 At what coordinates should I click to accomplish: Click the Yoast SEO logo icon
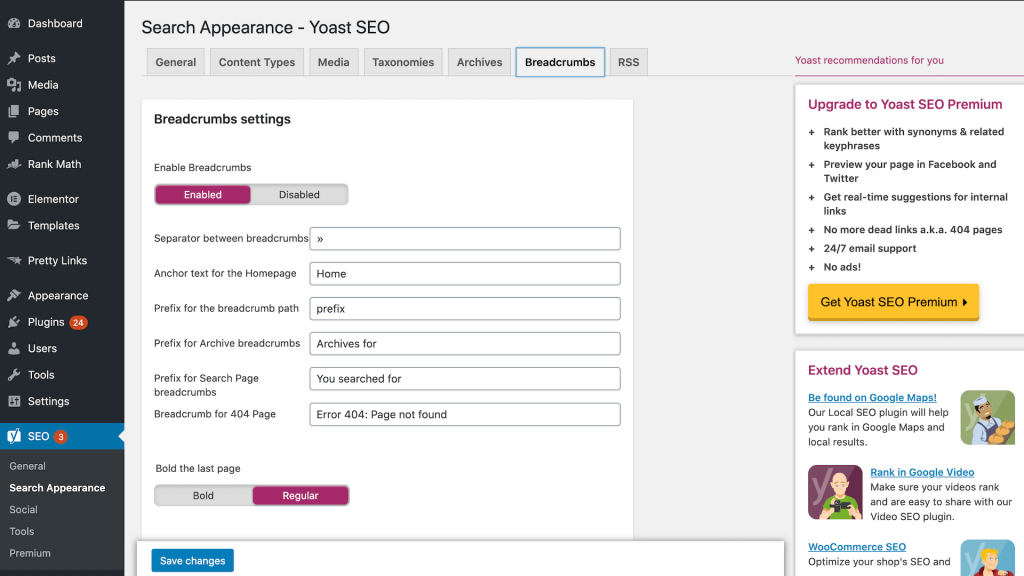14,436
